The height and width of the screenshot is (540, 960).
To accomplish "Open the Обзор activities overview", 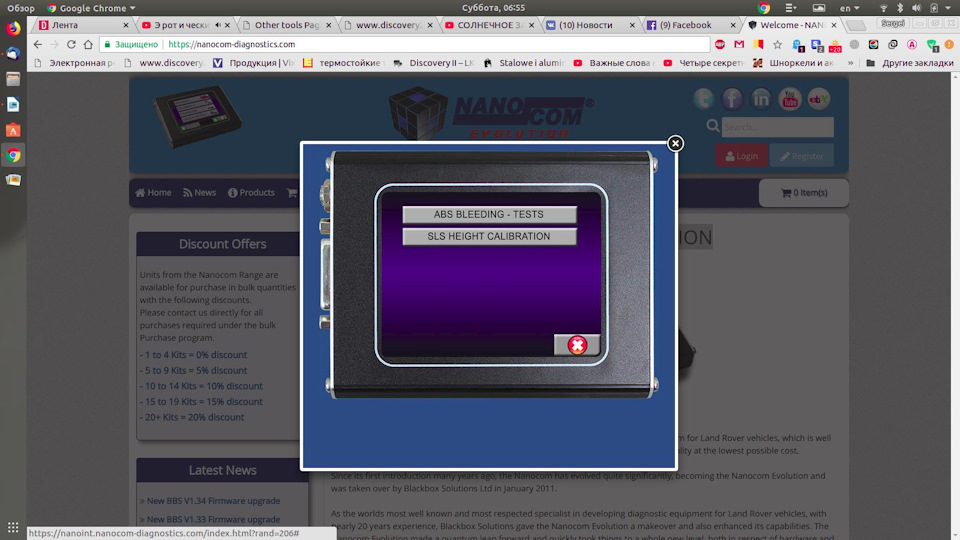I will tap(21, 8).
